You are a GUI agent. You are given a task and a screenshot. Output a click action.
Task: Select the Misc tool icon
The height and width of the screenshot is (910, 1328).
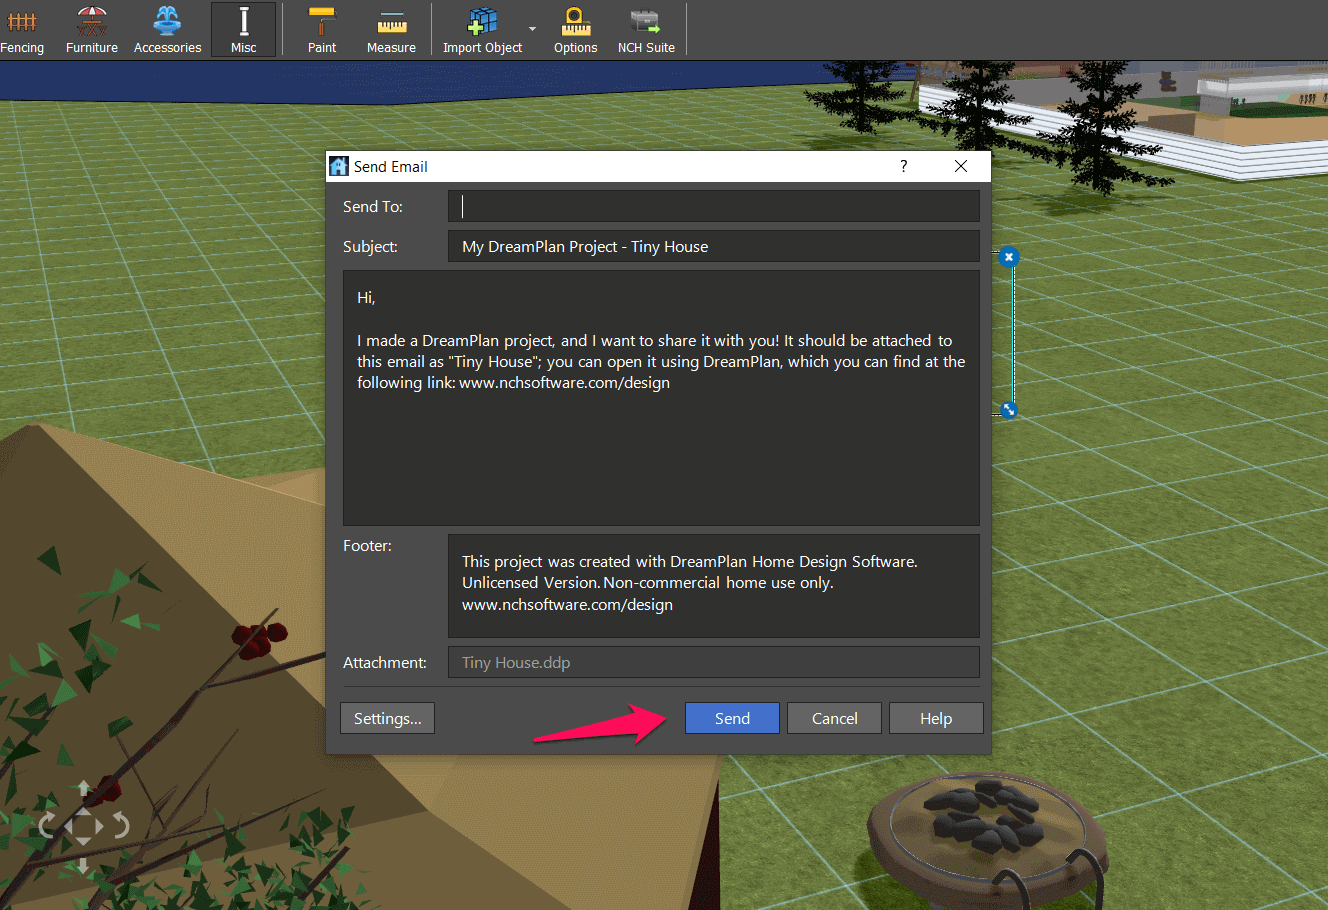244,30
